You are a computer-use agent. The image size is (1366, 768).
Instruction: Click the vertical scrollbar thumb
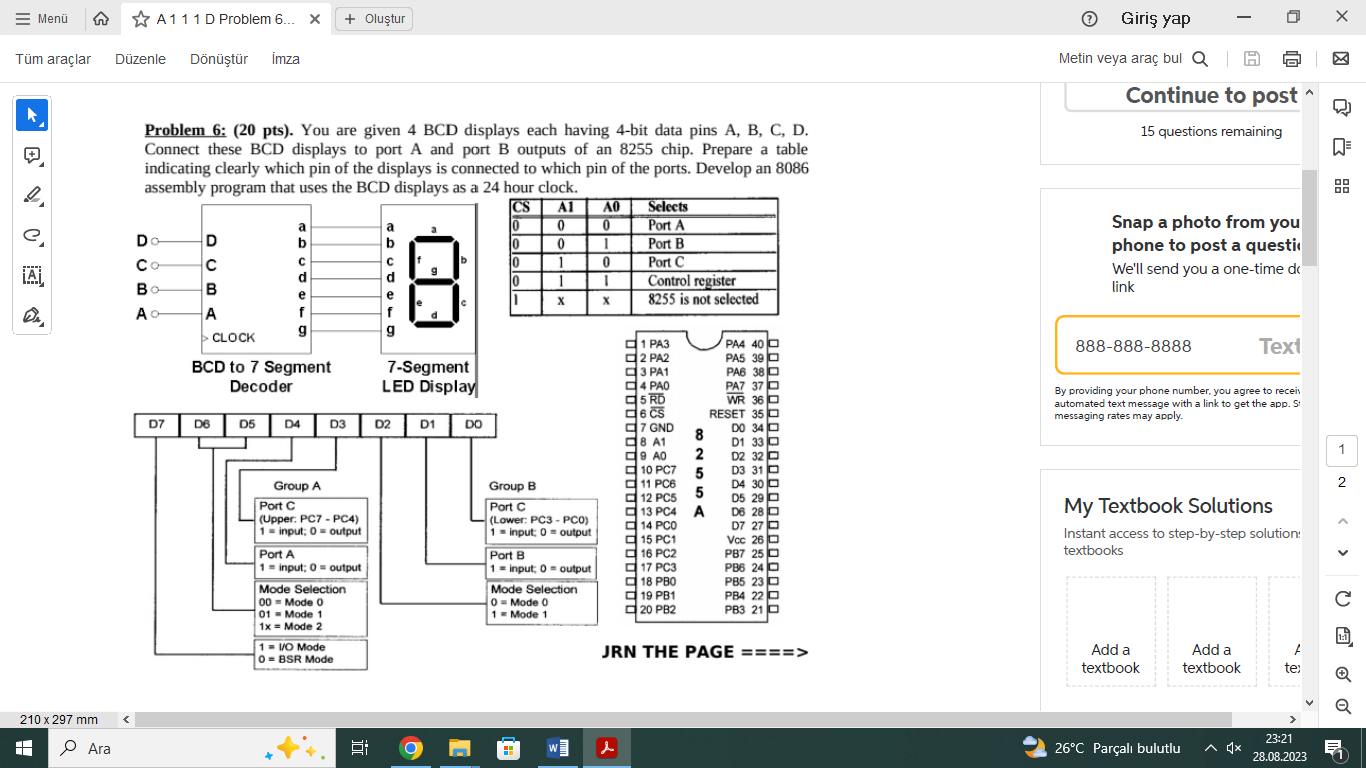pyautogui.click(x=1309, y=217)
